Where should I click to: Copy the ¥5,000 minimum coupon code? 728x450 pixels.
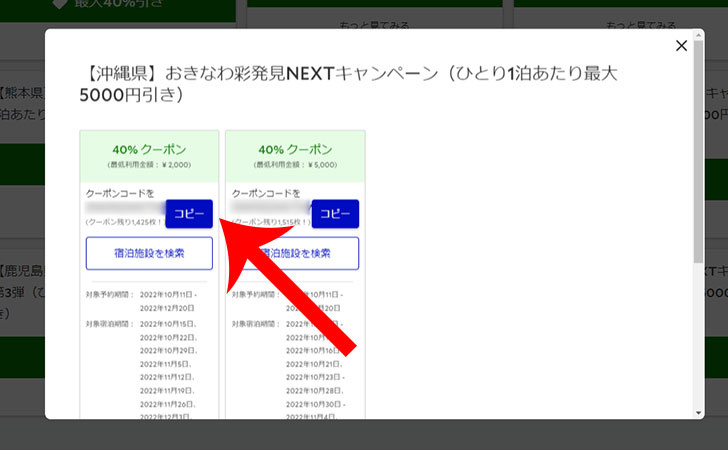[335, 214]
